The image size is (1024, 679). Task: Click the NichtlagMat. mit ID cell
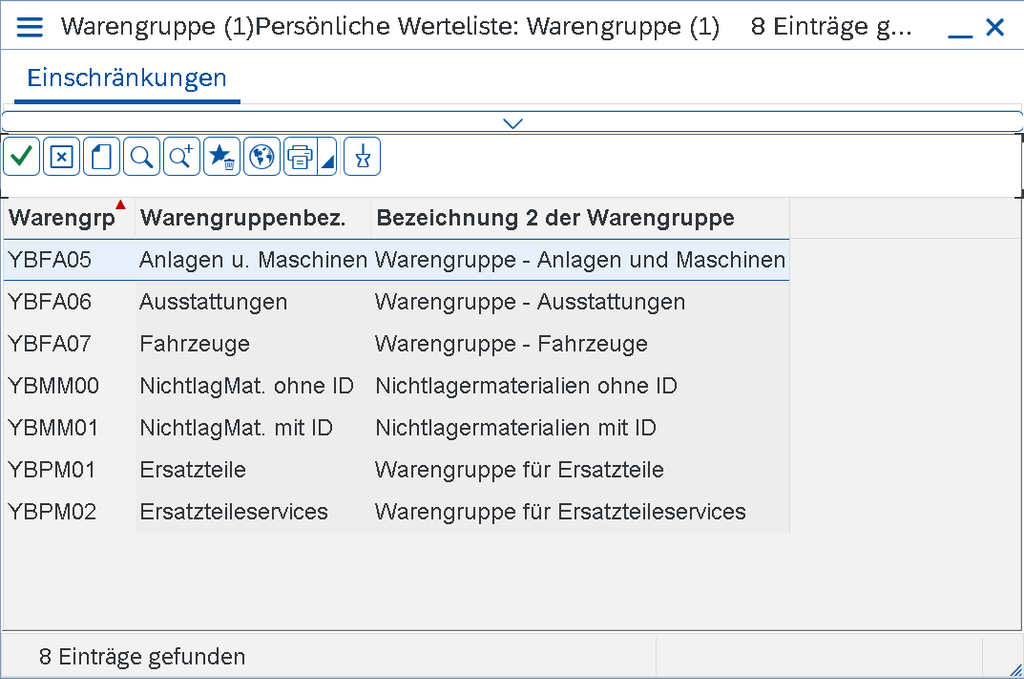pyautogui.click(x=253, y=428)
